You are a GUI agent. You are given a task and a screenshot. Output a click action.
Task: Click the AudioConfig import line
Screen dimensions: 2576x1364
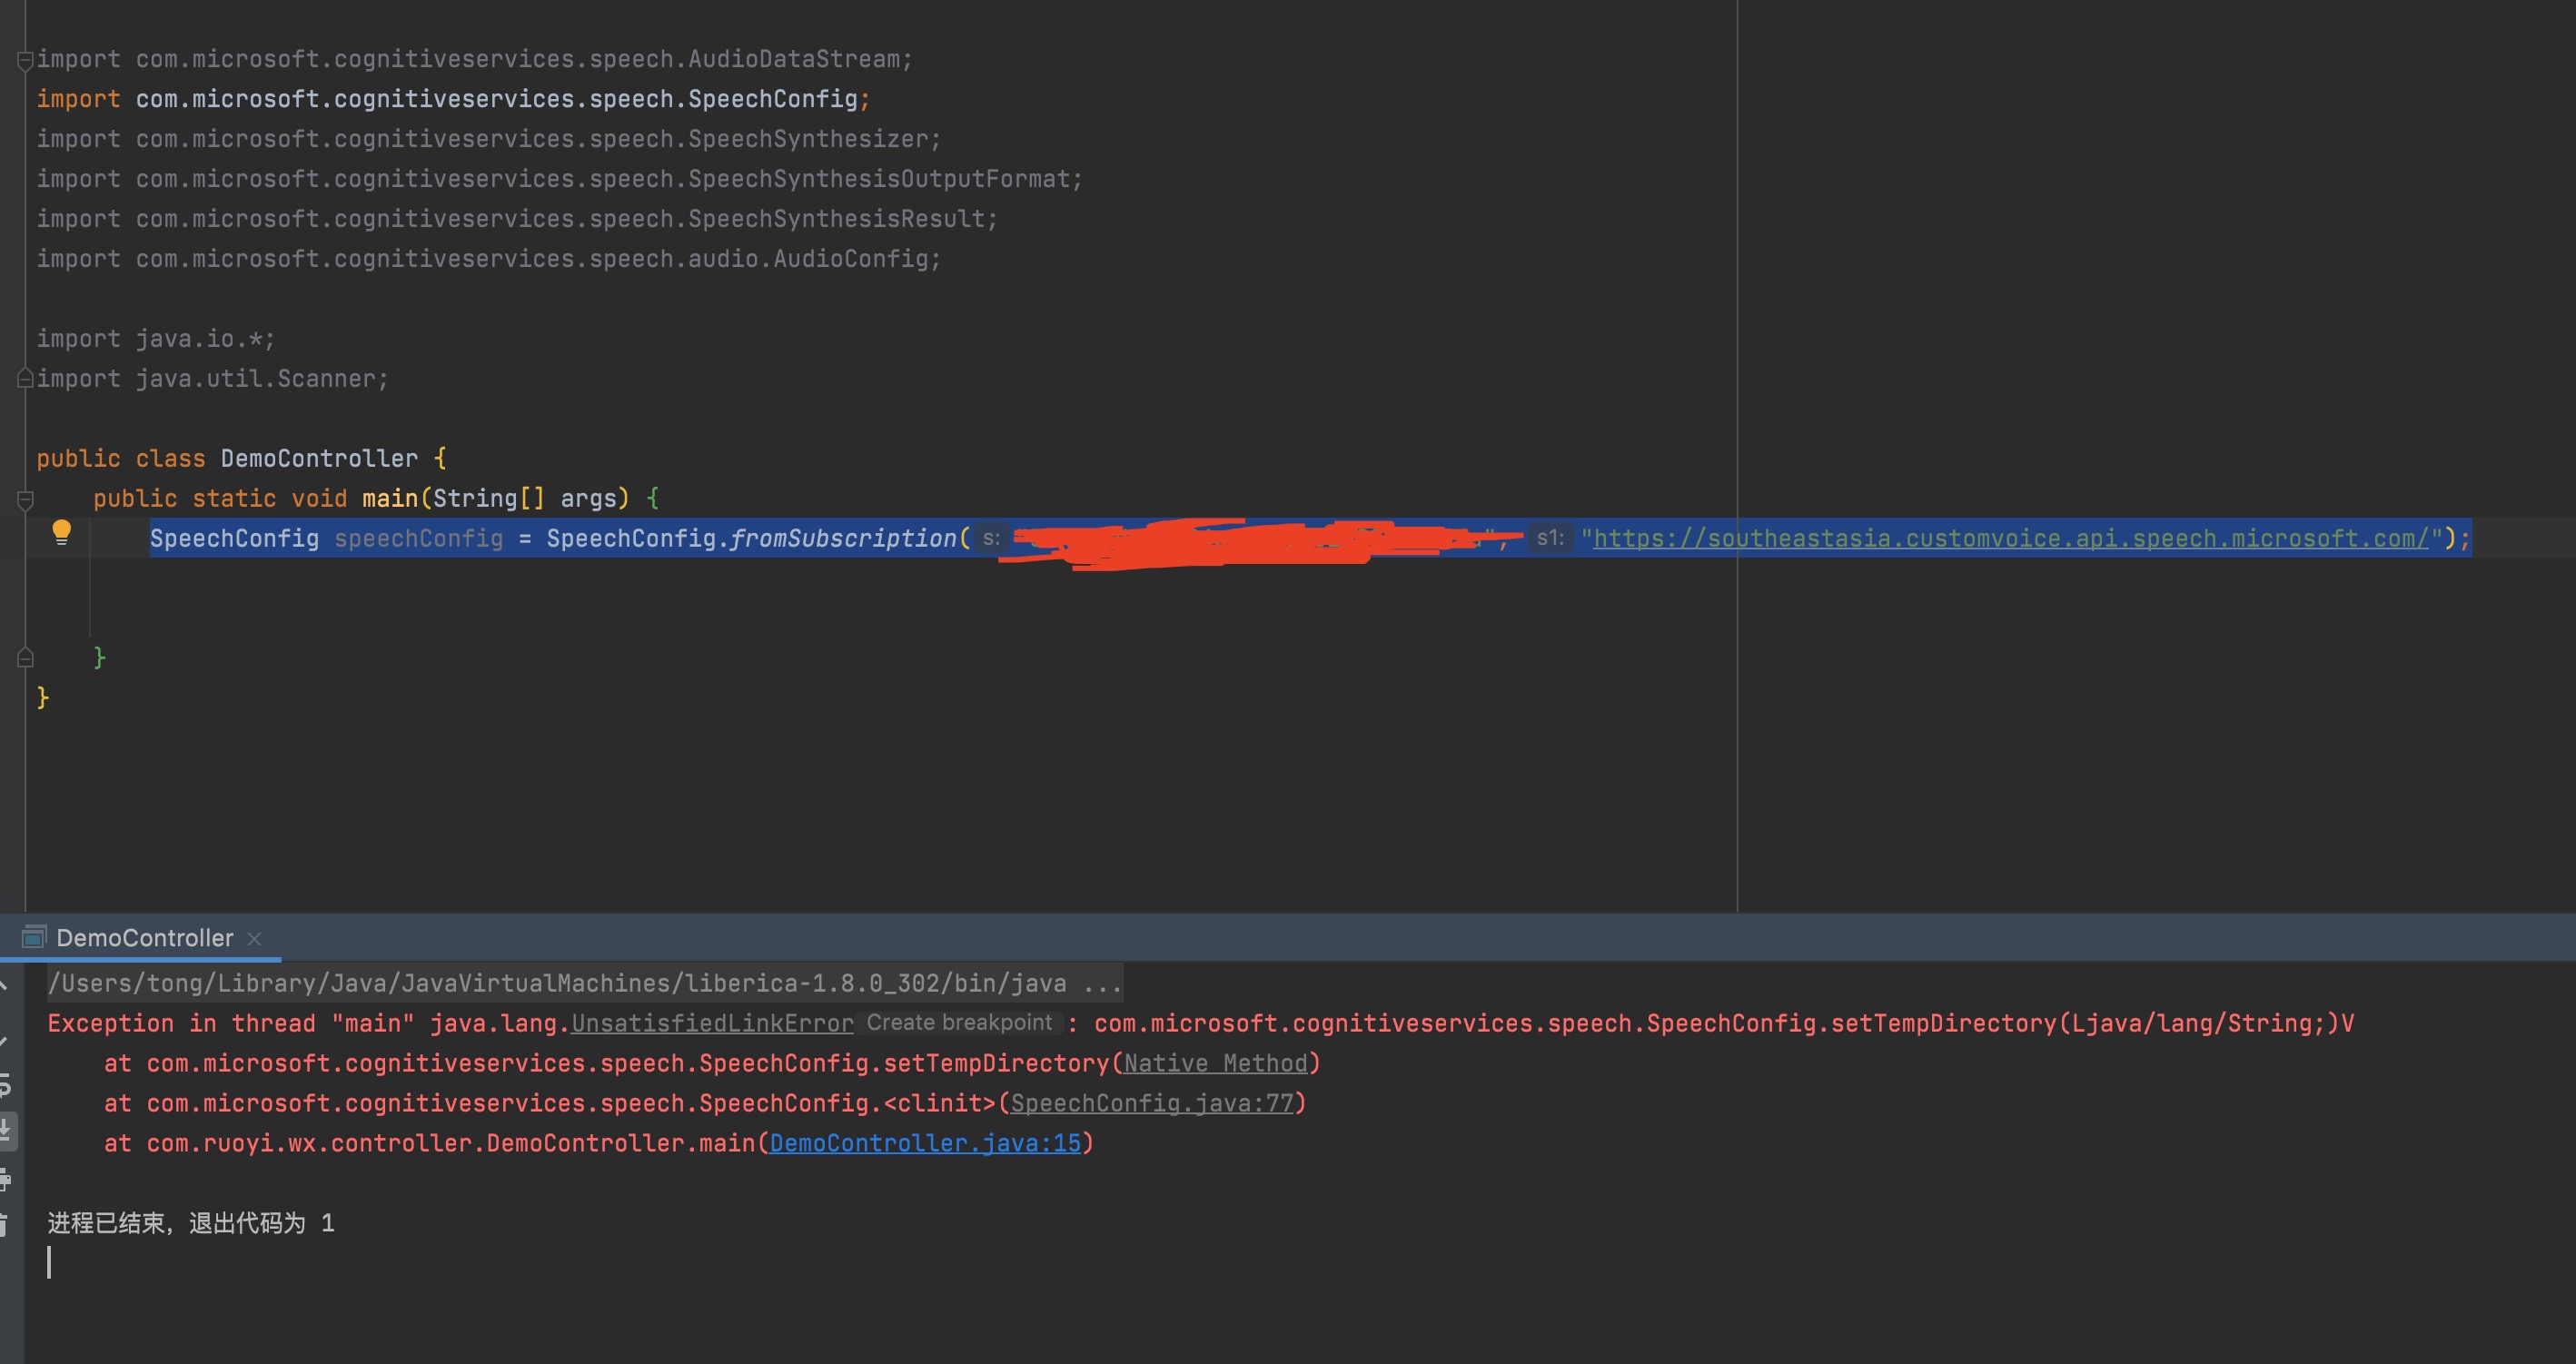click(x=488, y=259)
